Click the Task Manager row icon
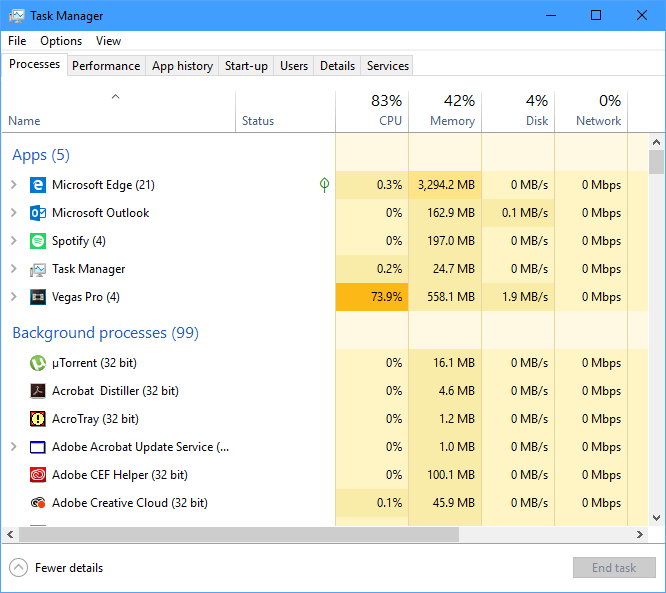Screen dimensions: 666x593 (x=38, y=269)
